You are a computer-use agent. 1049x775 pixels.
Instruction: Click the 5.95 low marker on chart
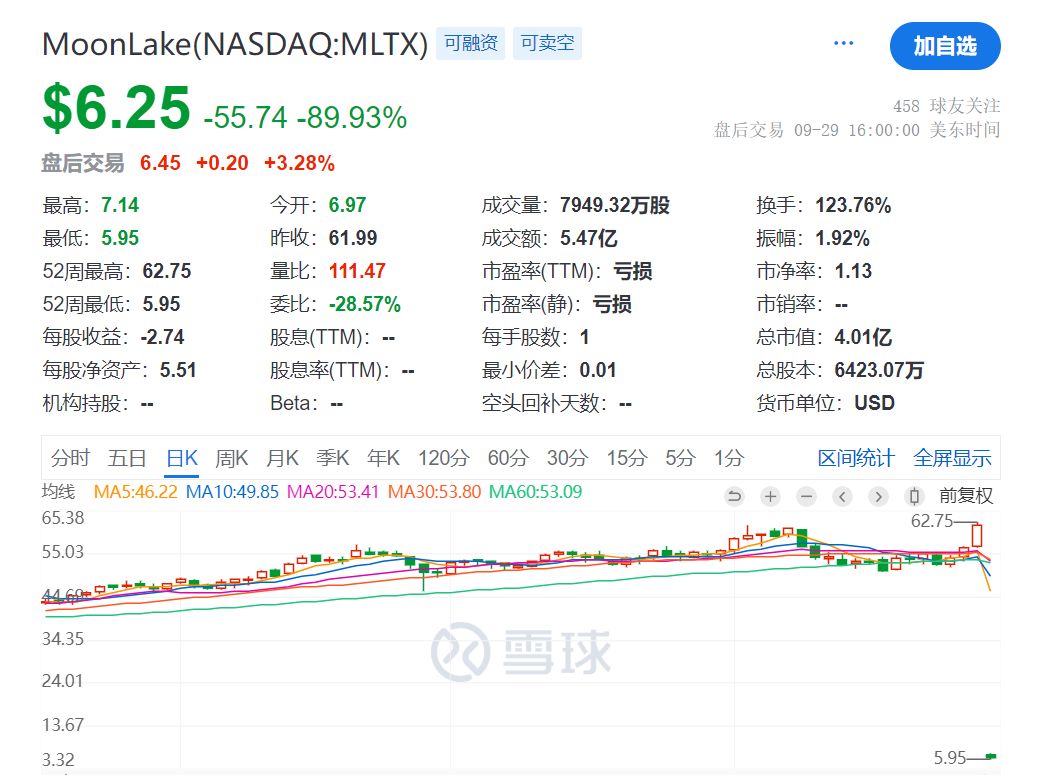[950, 758]
